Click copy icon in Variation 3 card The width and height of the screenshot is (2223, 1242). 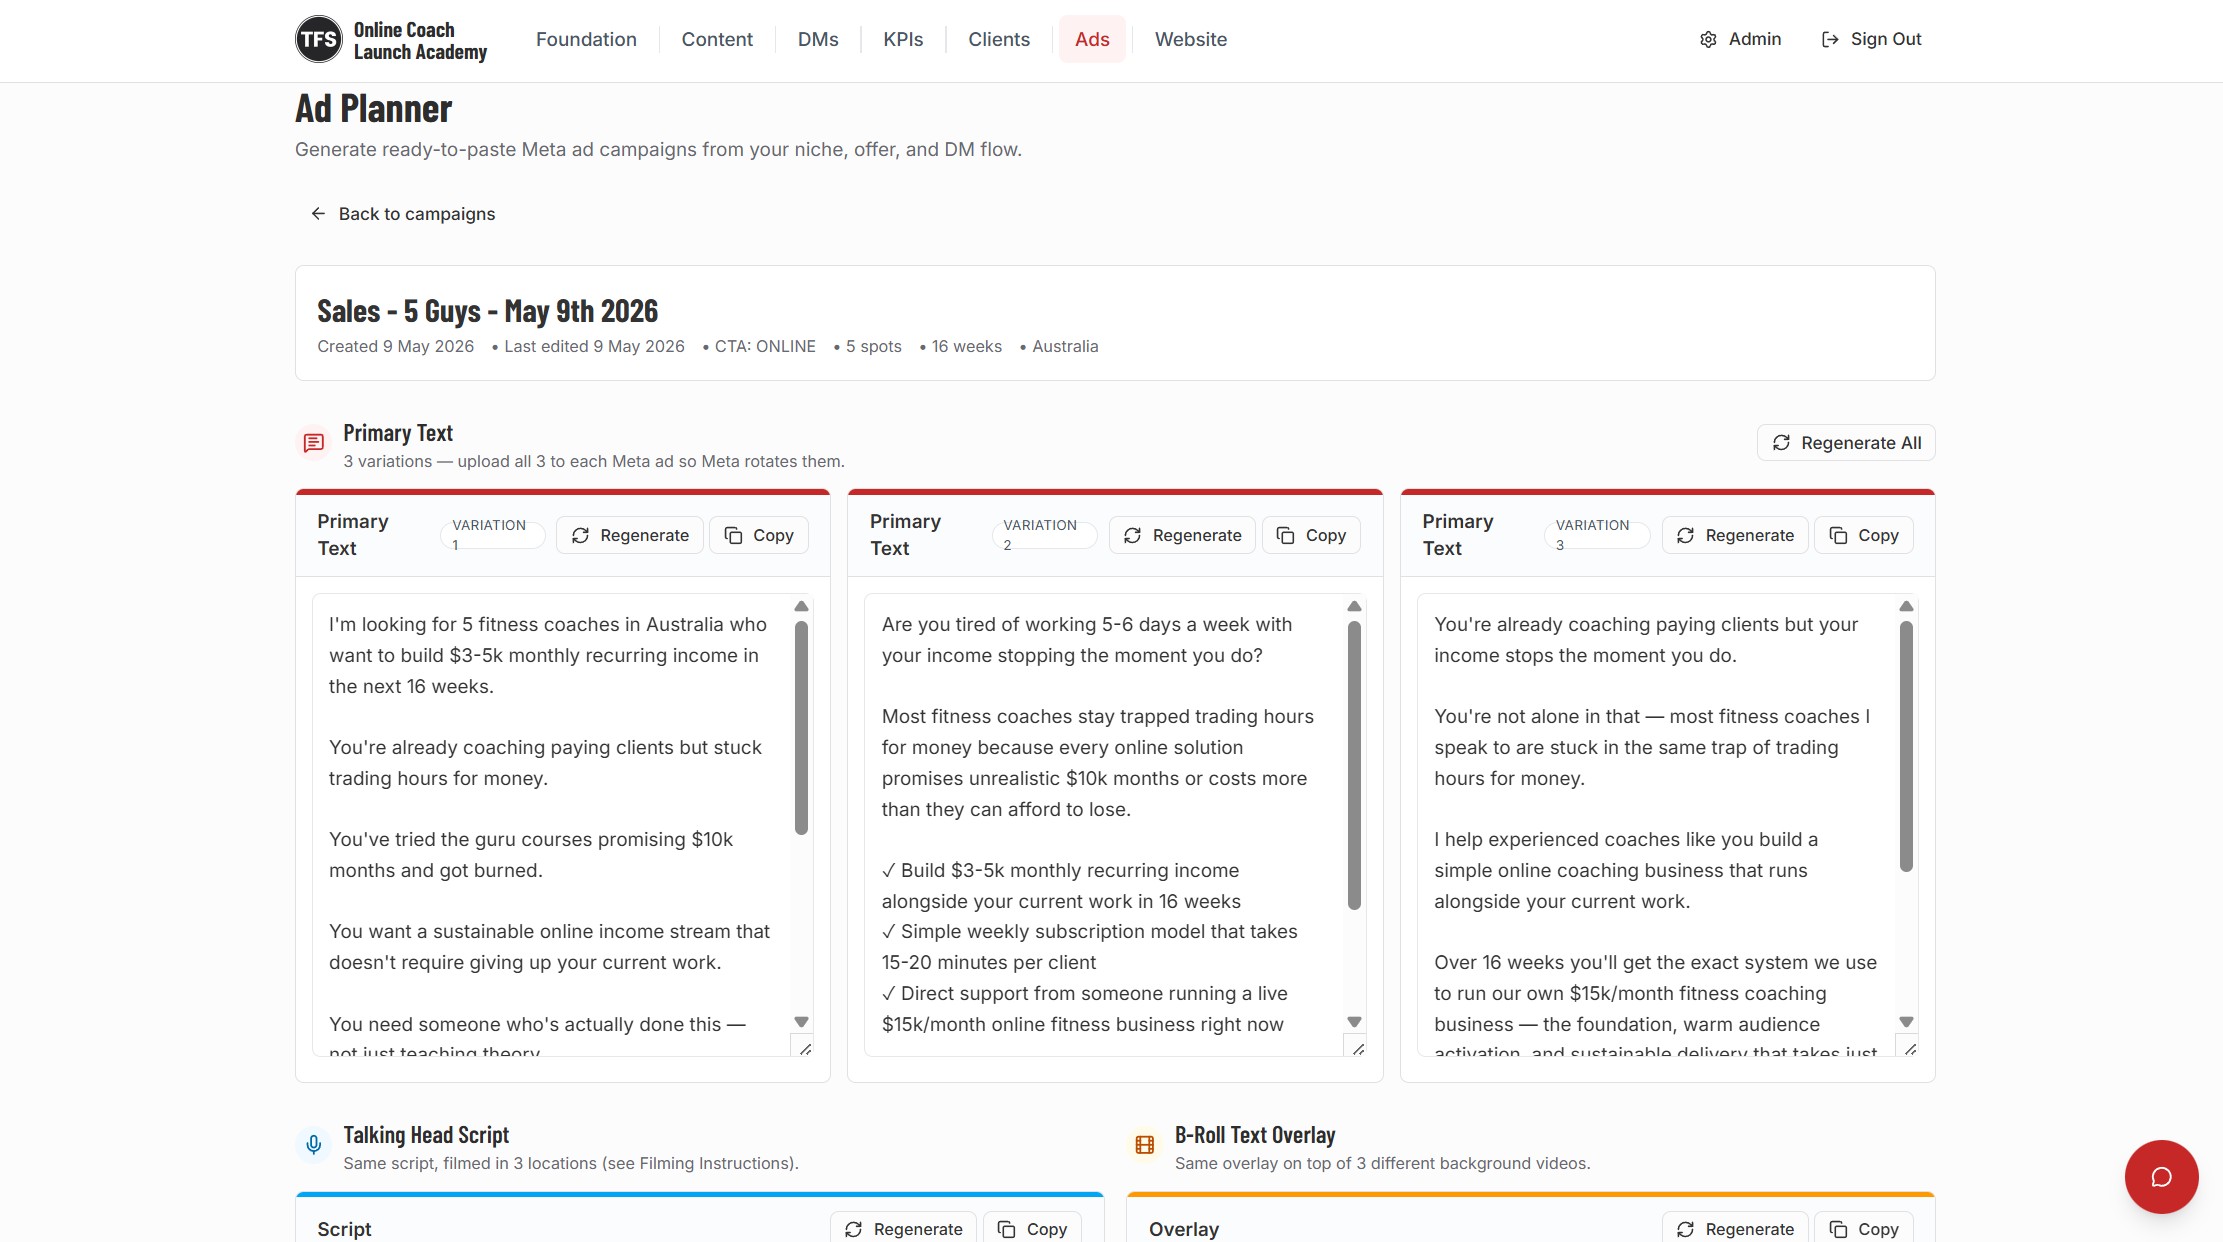point(1838,535)
